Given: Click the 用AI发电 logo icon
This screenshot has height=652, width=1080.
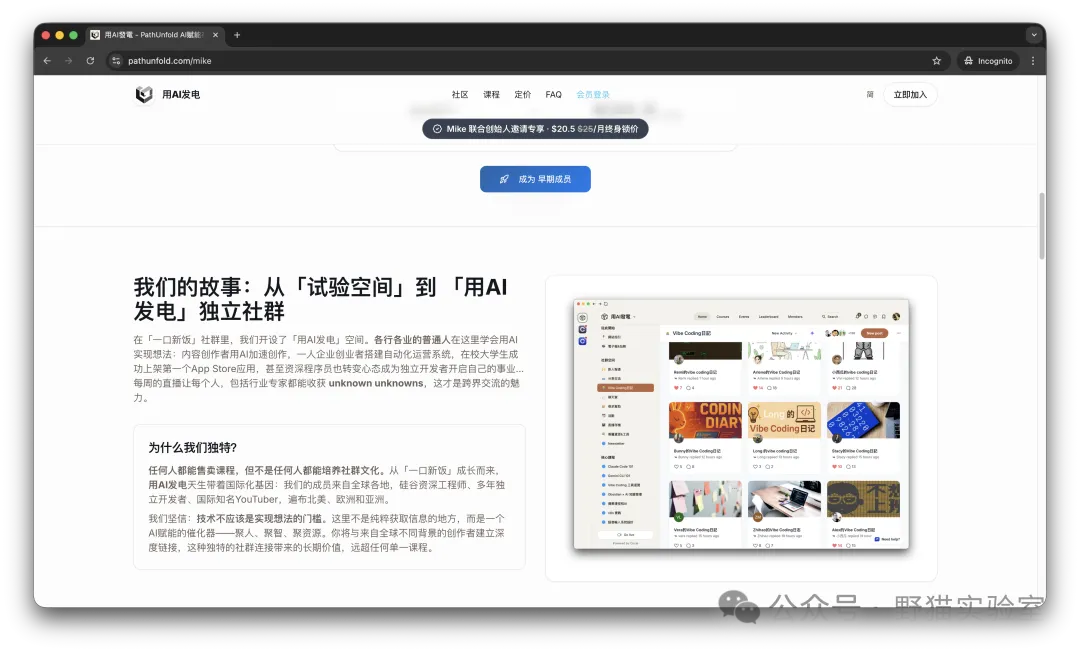Looking at the screenshot, I should click(144, 94).
